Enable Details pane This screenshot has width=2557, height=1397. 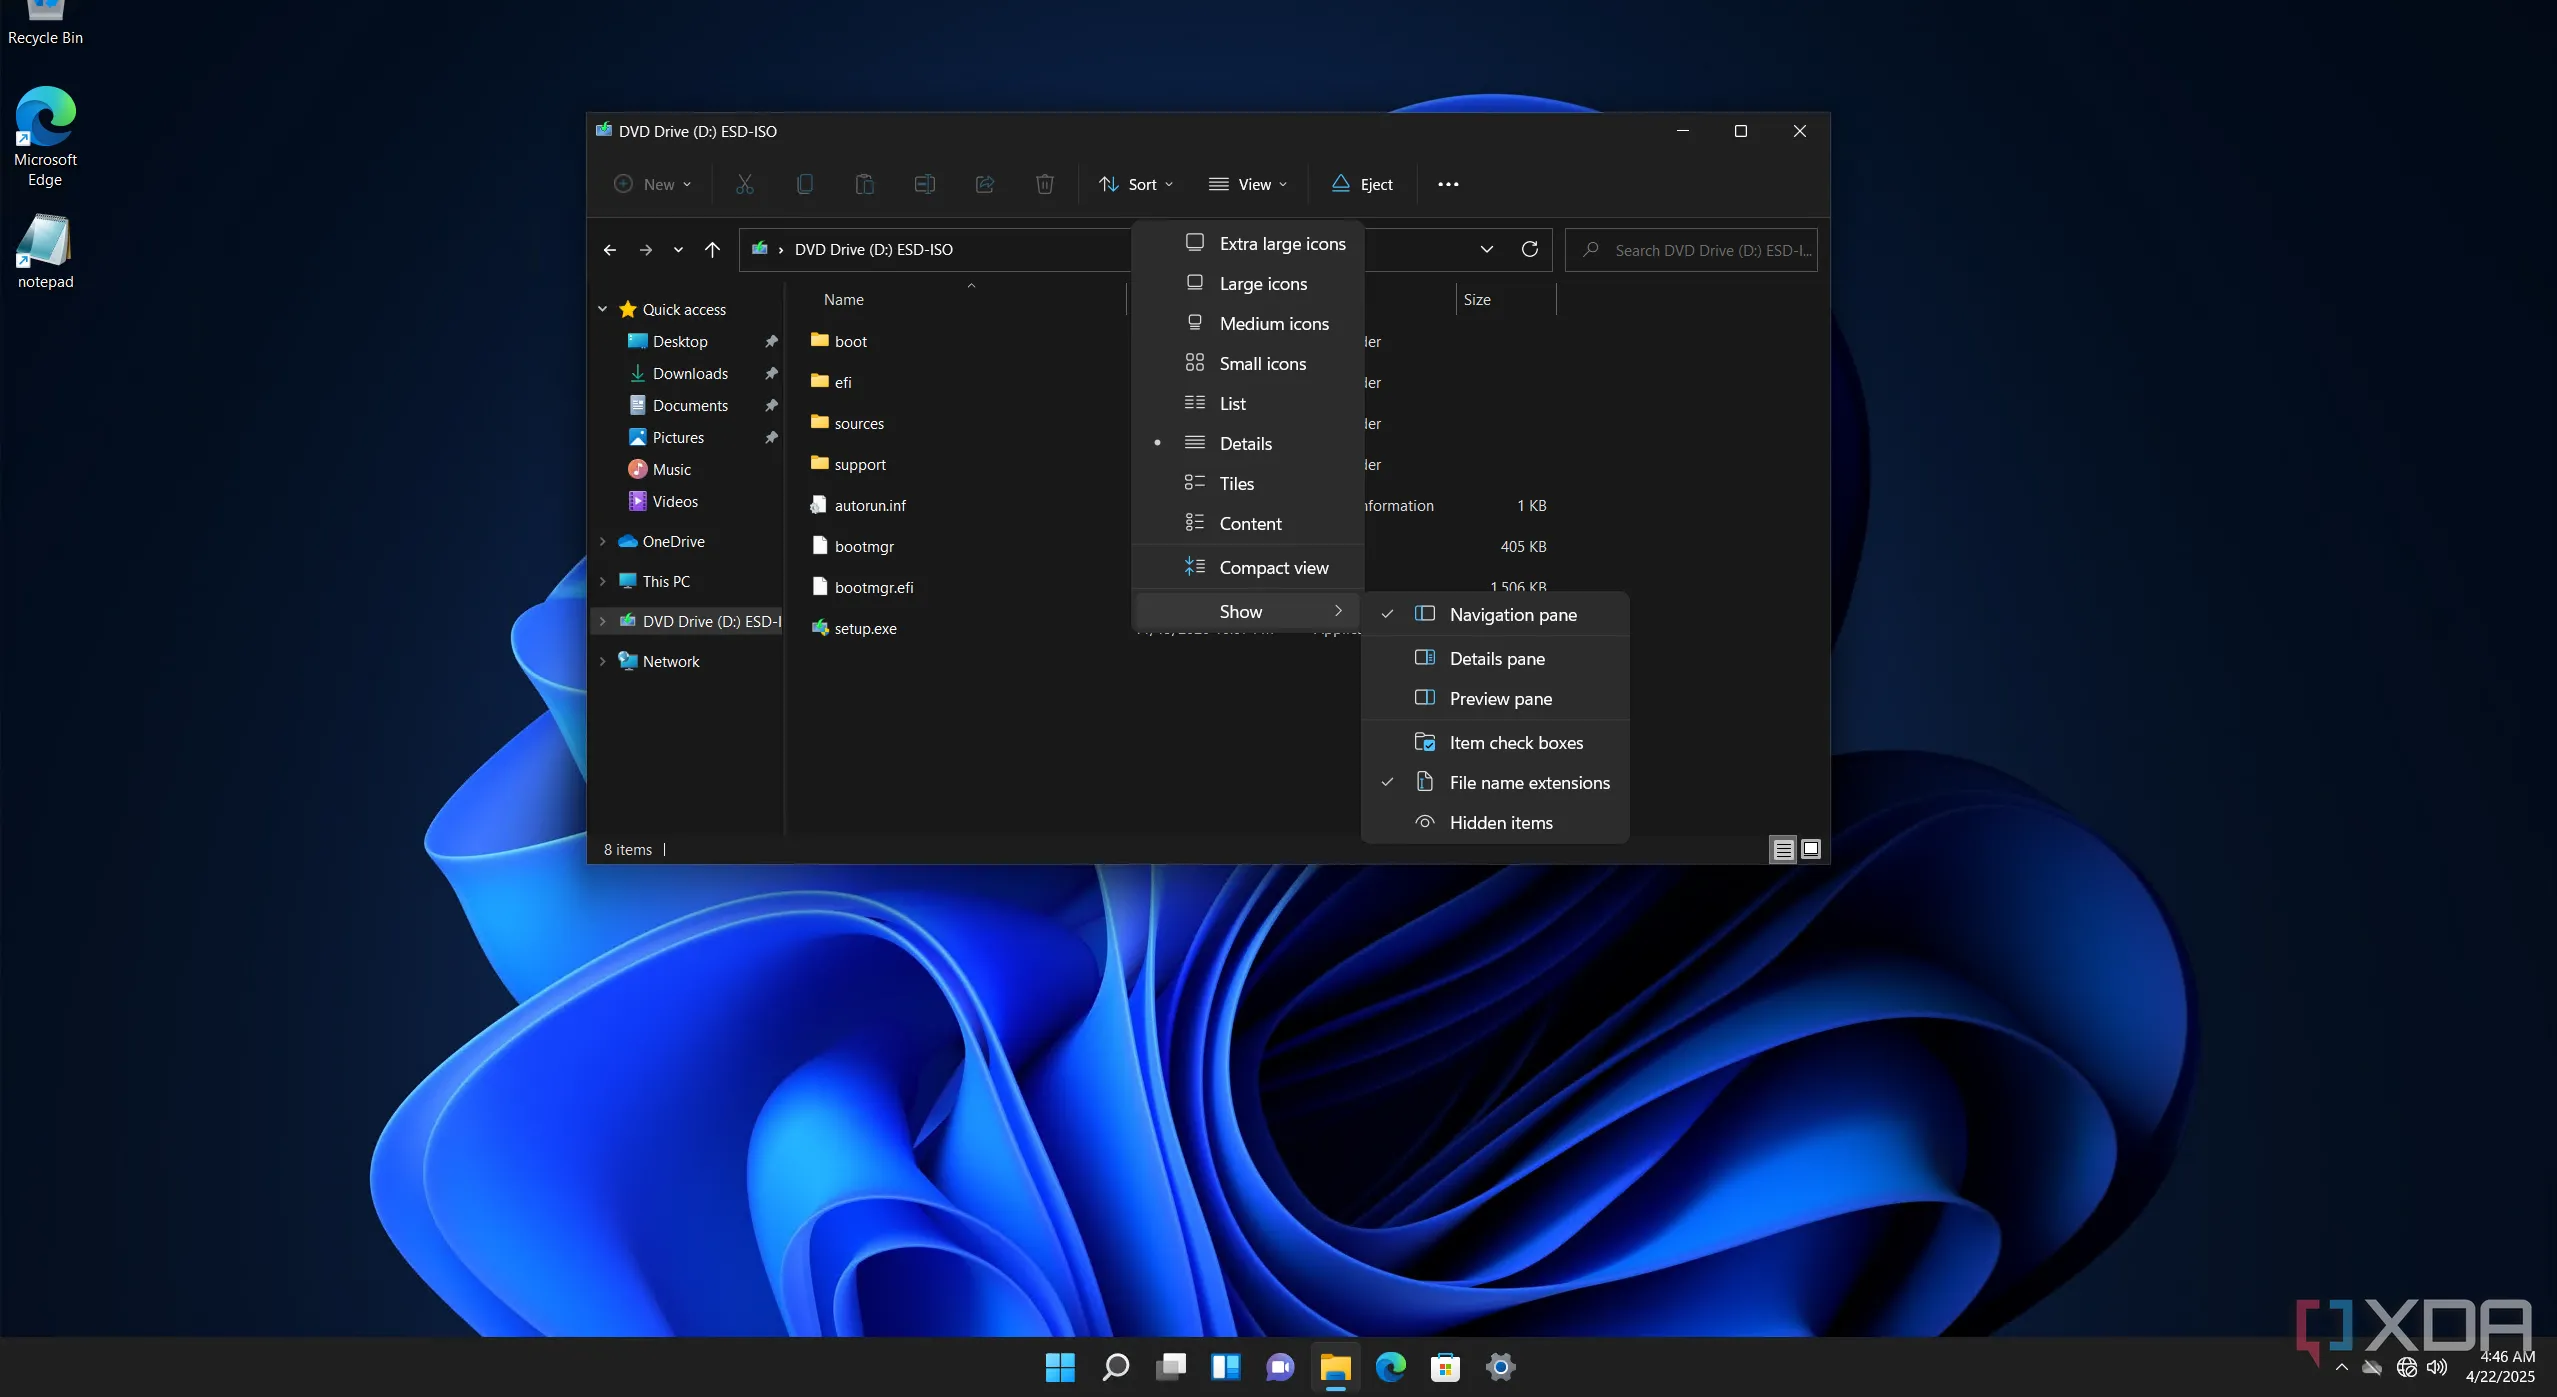click(x=1496, y=659)
